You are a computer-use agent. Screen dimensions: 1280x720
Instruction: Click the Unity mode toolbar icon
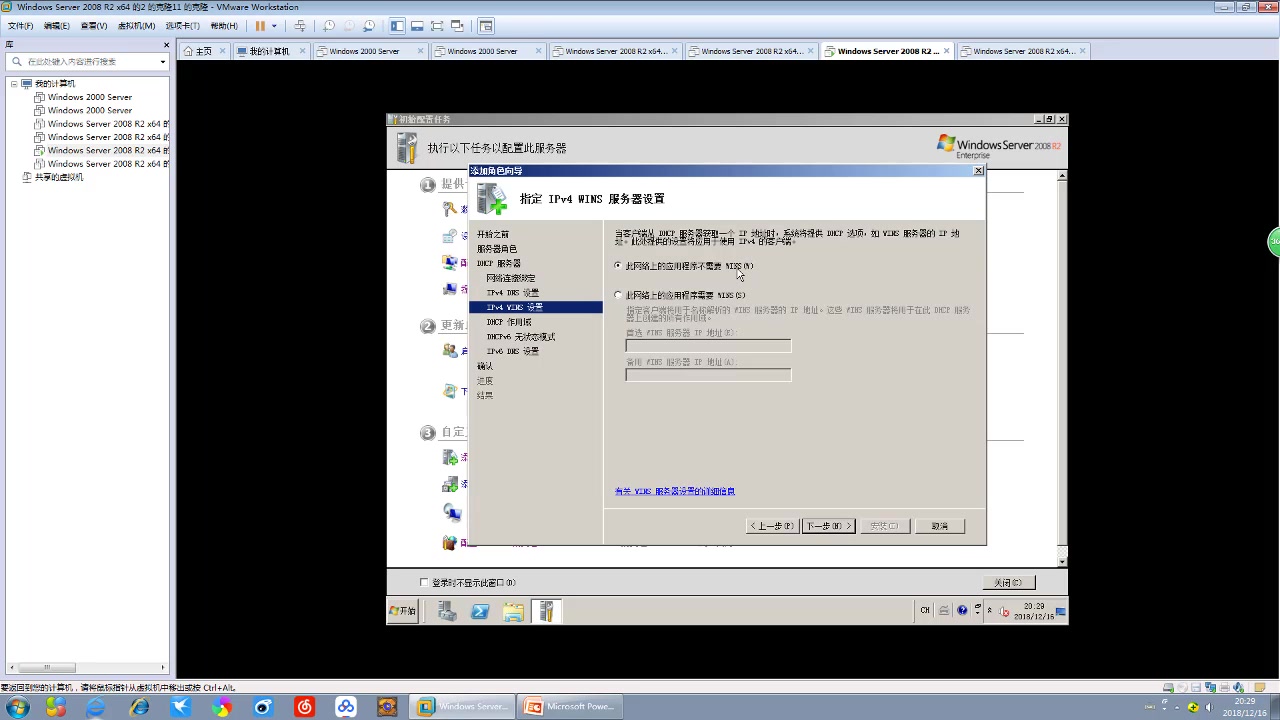tap(457, 25)
